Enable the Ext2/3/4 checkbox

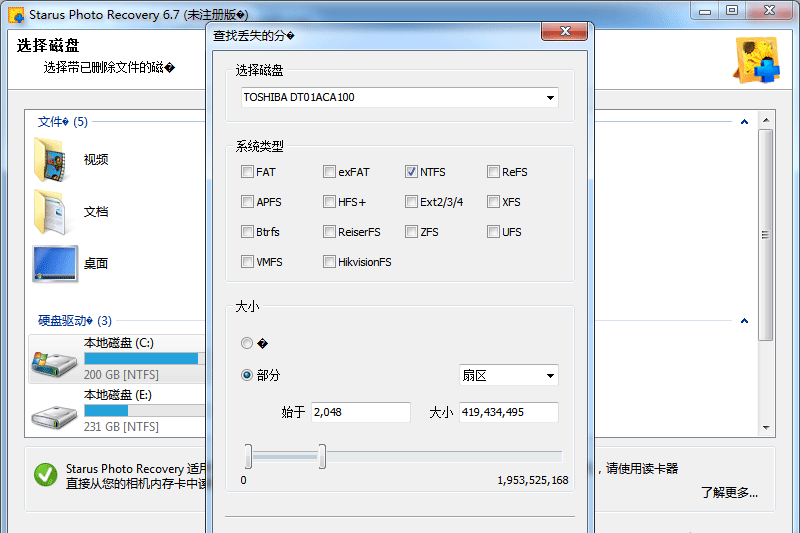pos(411,202)
